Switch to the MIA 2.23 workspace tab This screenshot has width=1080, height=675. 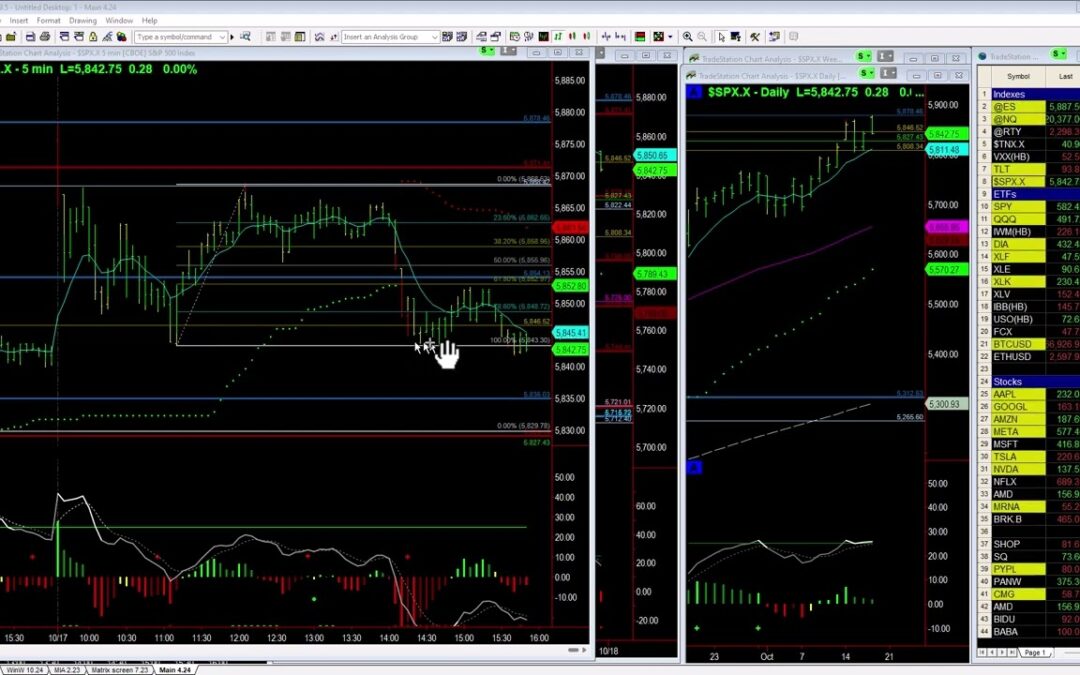click(67, 669)
